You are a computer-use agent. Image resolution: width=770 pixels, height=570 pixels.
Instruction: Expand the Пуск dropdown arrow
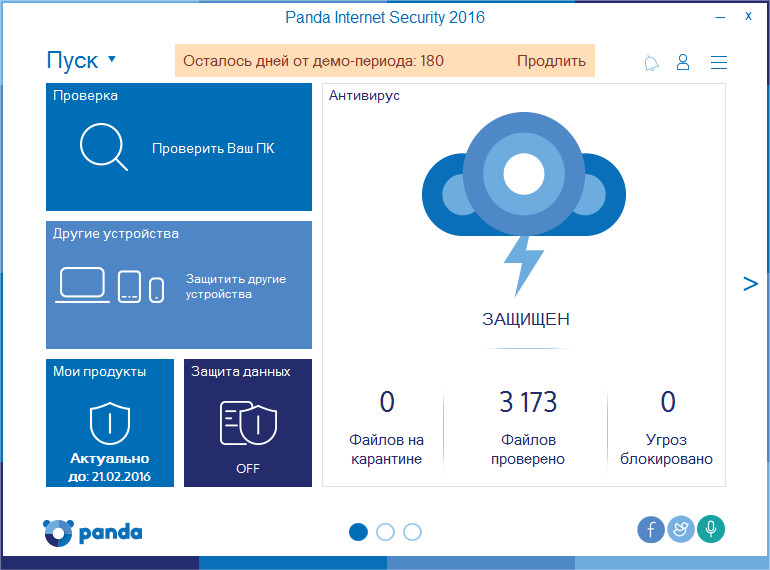112,59
